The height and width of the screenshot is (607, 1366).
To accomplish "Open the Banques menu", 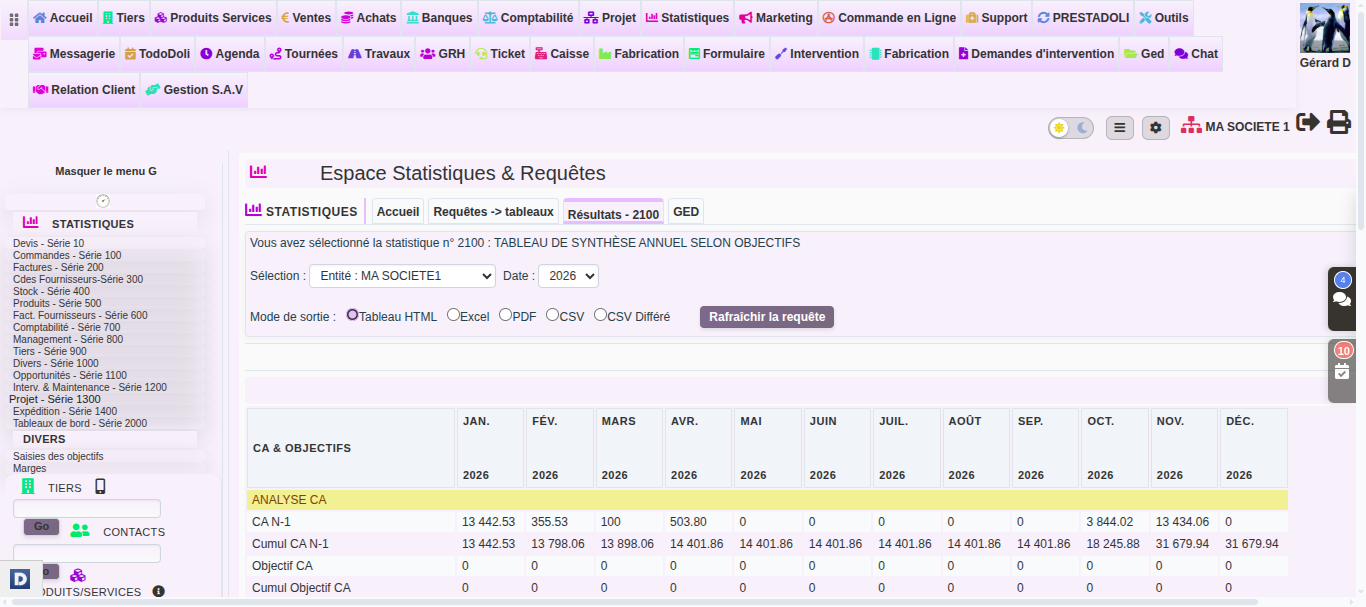I will tap(440, 18).
